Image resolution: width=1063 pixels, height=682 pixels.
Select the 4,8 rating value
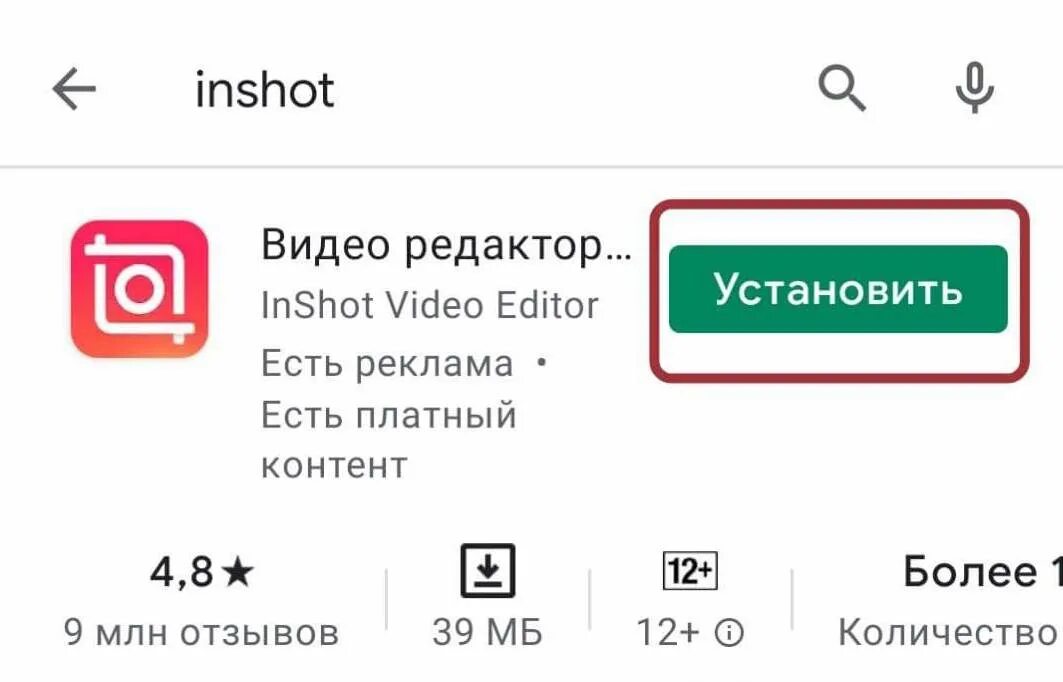coord(181,572)
